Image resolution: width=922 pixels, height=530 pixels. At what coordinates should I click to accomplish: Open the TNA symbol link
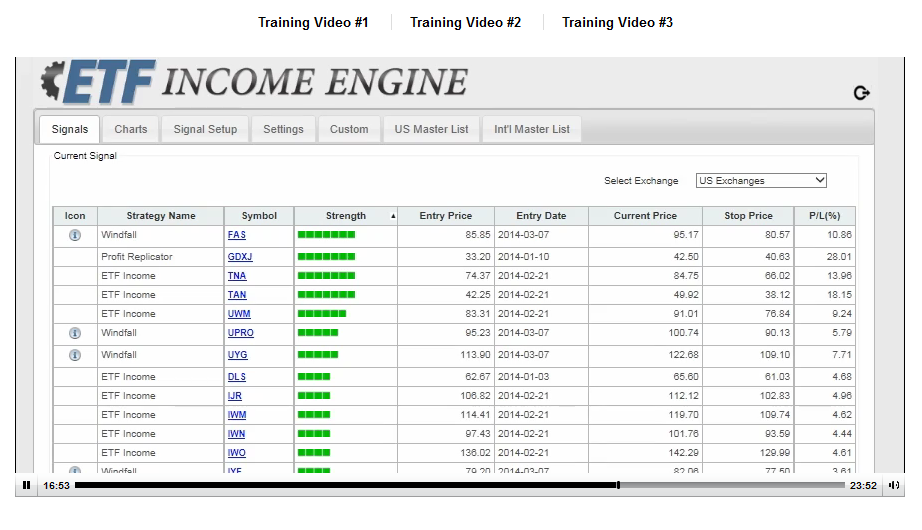tap(237, 276)
